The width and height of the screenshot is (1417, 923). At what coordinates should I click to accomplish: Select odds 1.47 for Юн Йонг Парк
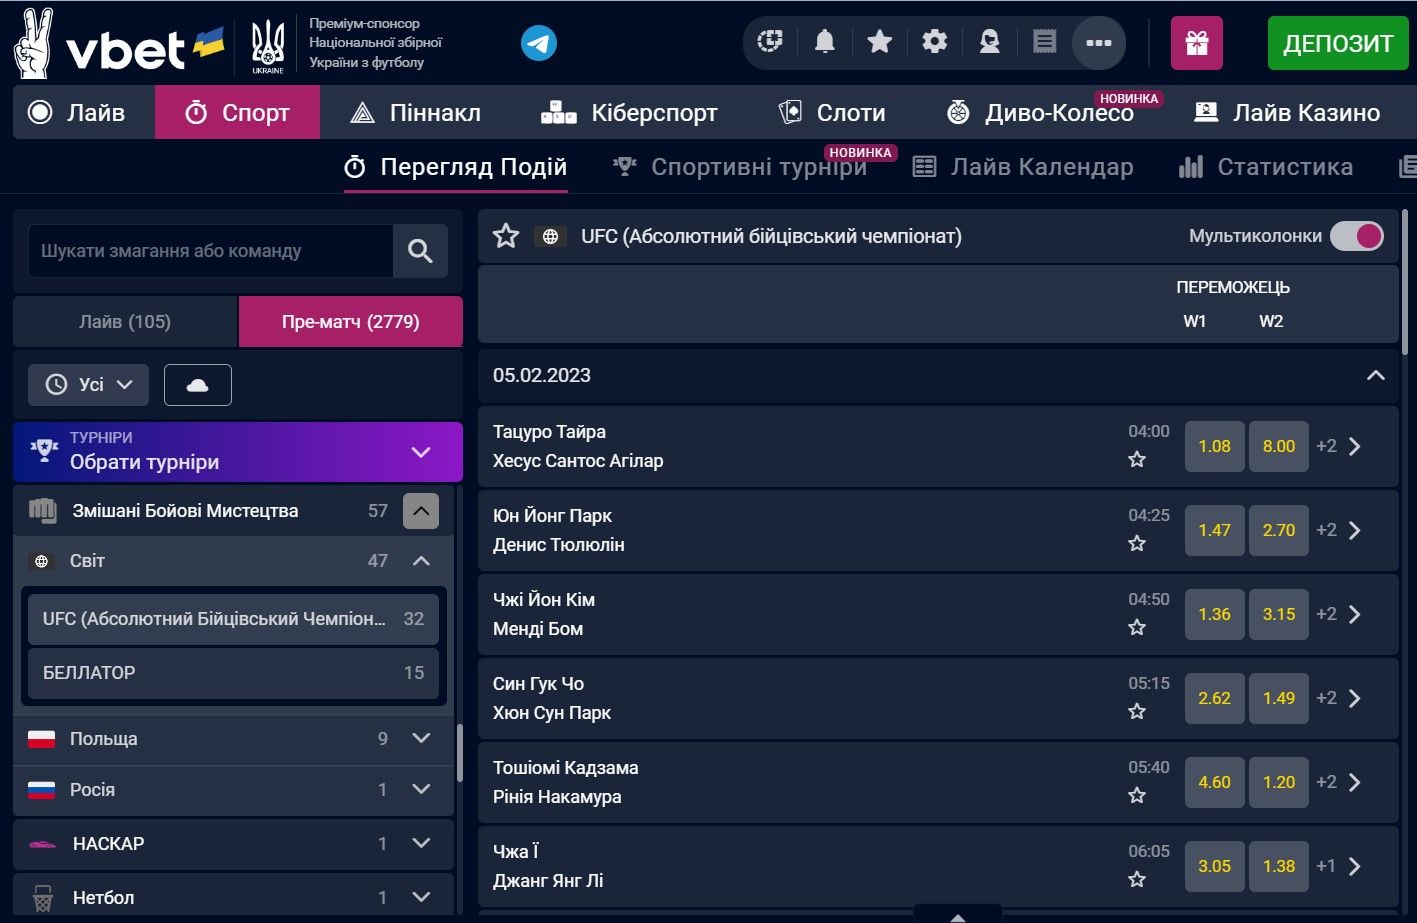[x=1215, y=530]
